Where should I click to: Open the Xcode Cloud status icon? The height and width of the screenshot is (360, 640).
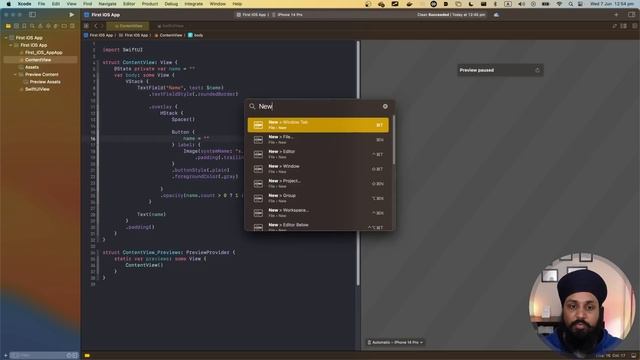[x=496, y=15]
